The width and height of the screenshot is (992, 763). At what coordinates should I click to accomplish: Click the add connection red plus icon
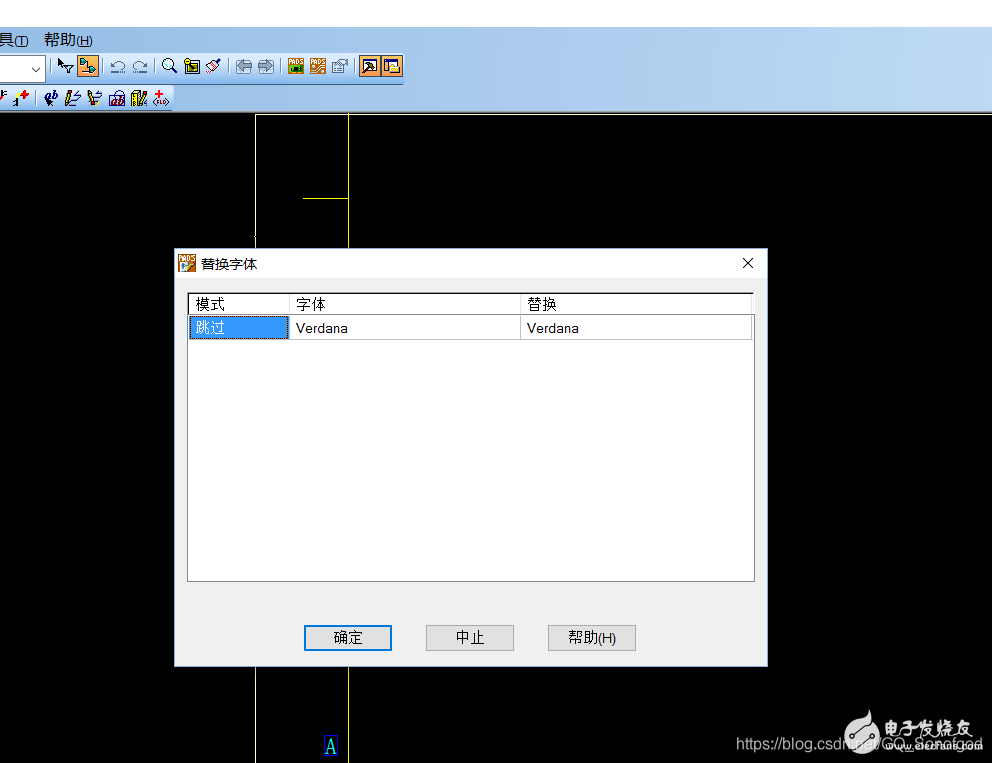[21, 98]
